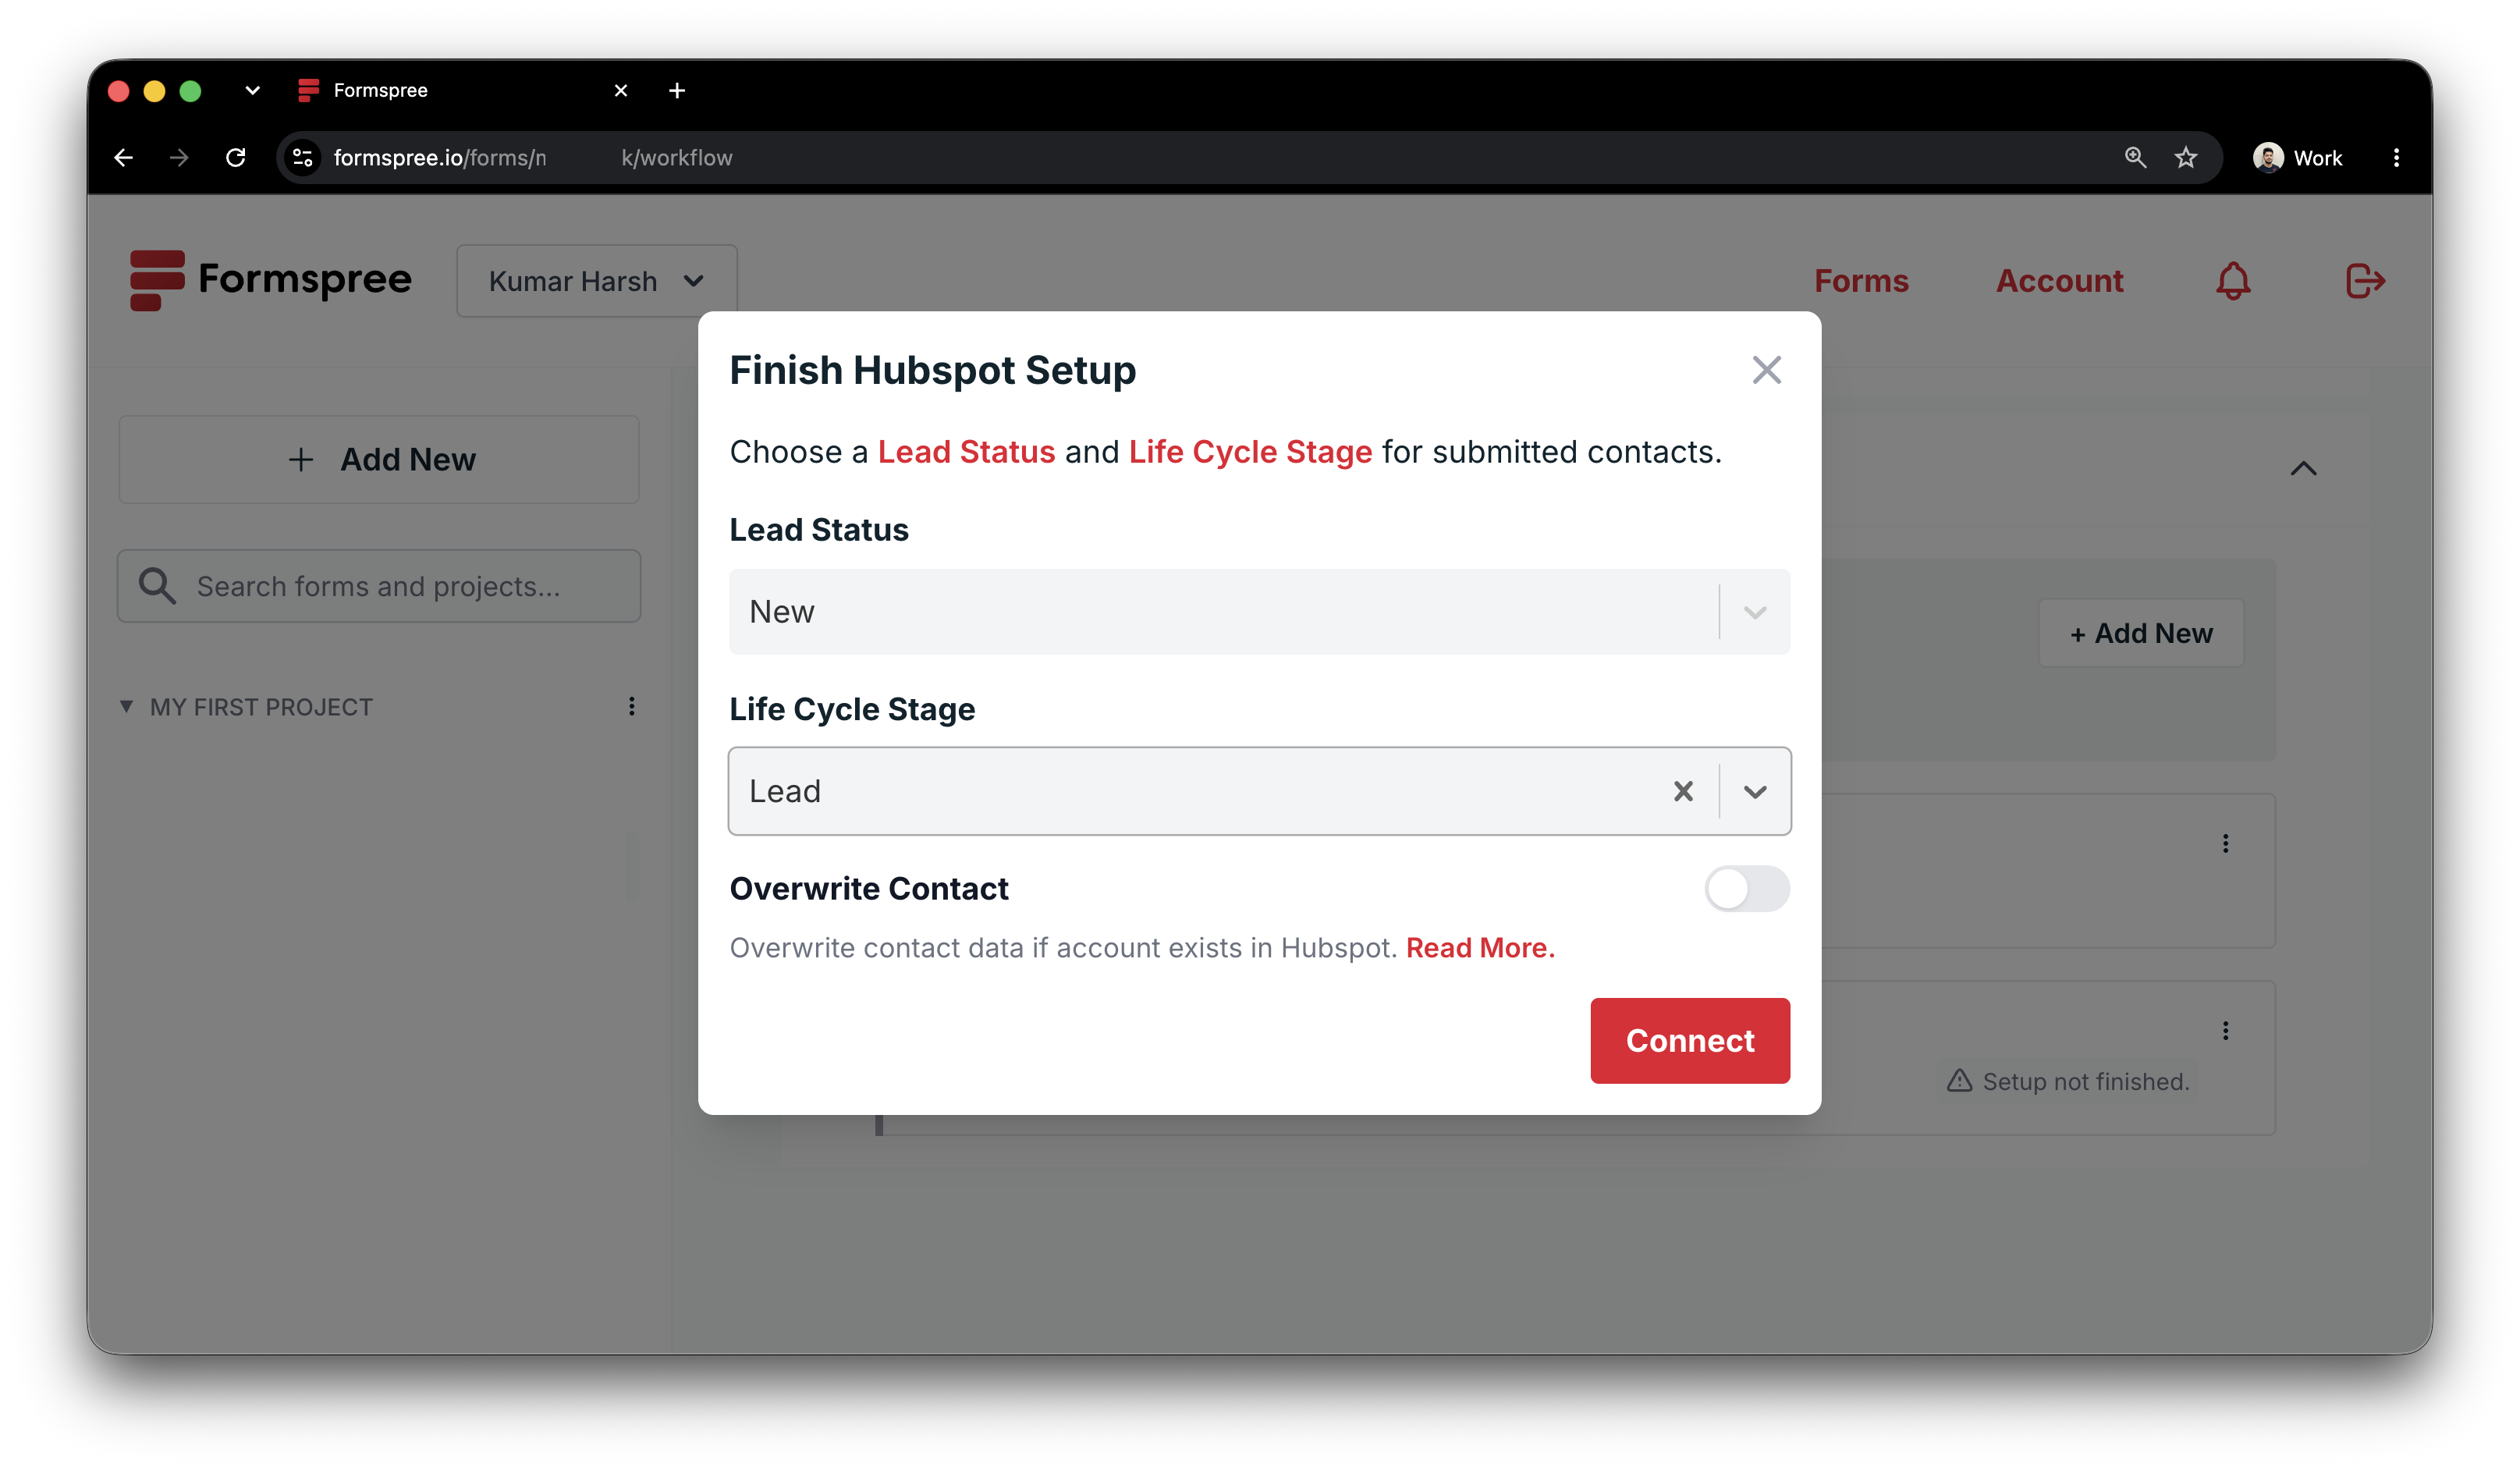The height and width of the screenshot is (1470, 2520).
Task: Close the Formspree browser tab
Action: click(620, 90)
